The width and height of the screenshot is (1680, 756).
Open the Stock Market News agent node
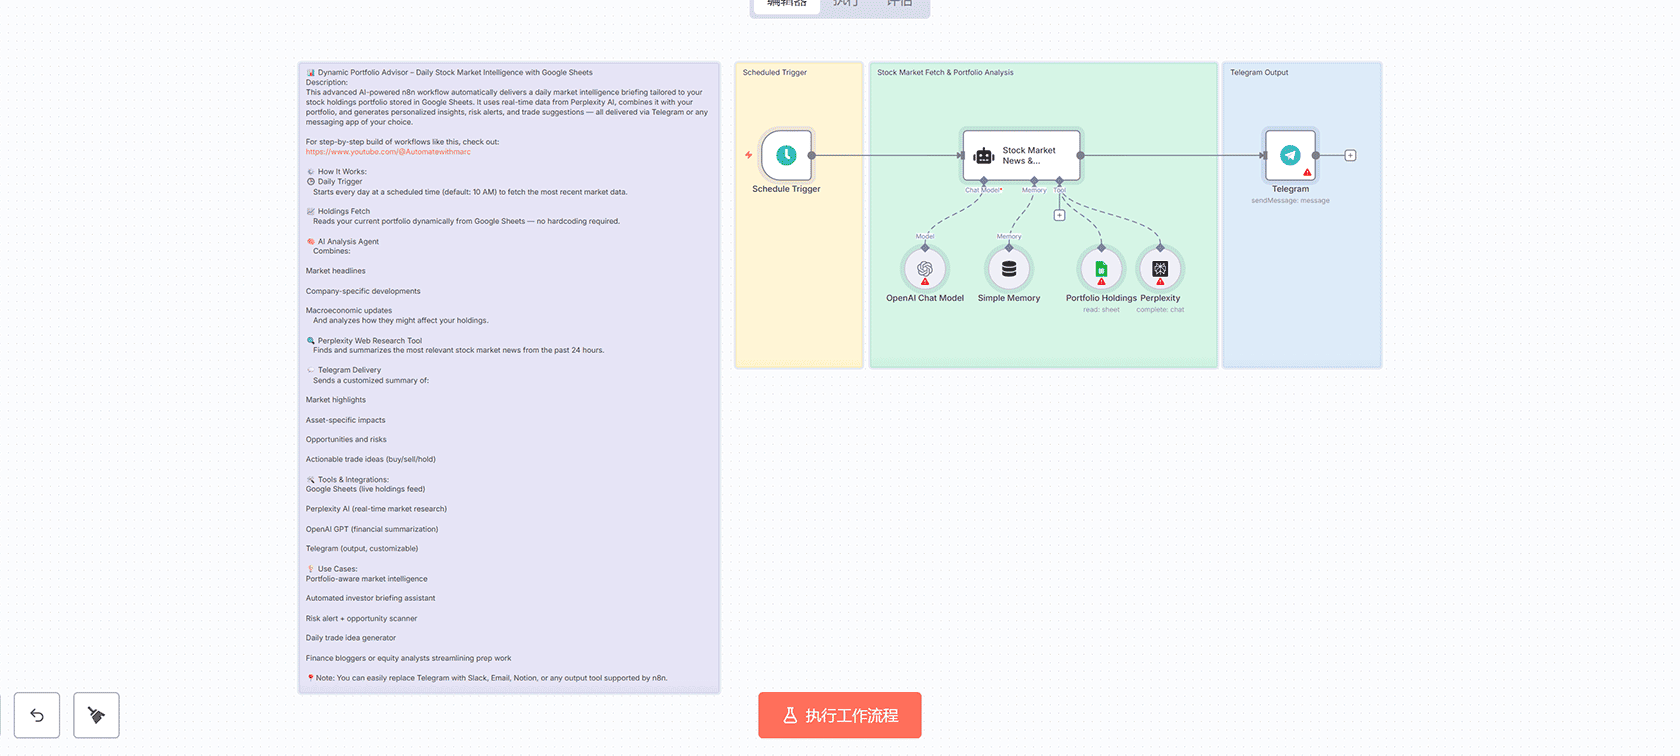(x=1021, y=155)
